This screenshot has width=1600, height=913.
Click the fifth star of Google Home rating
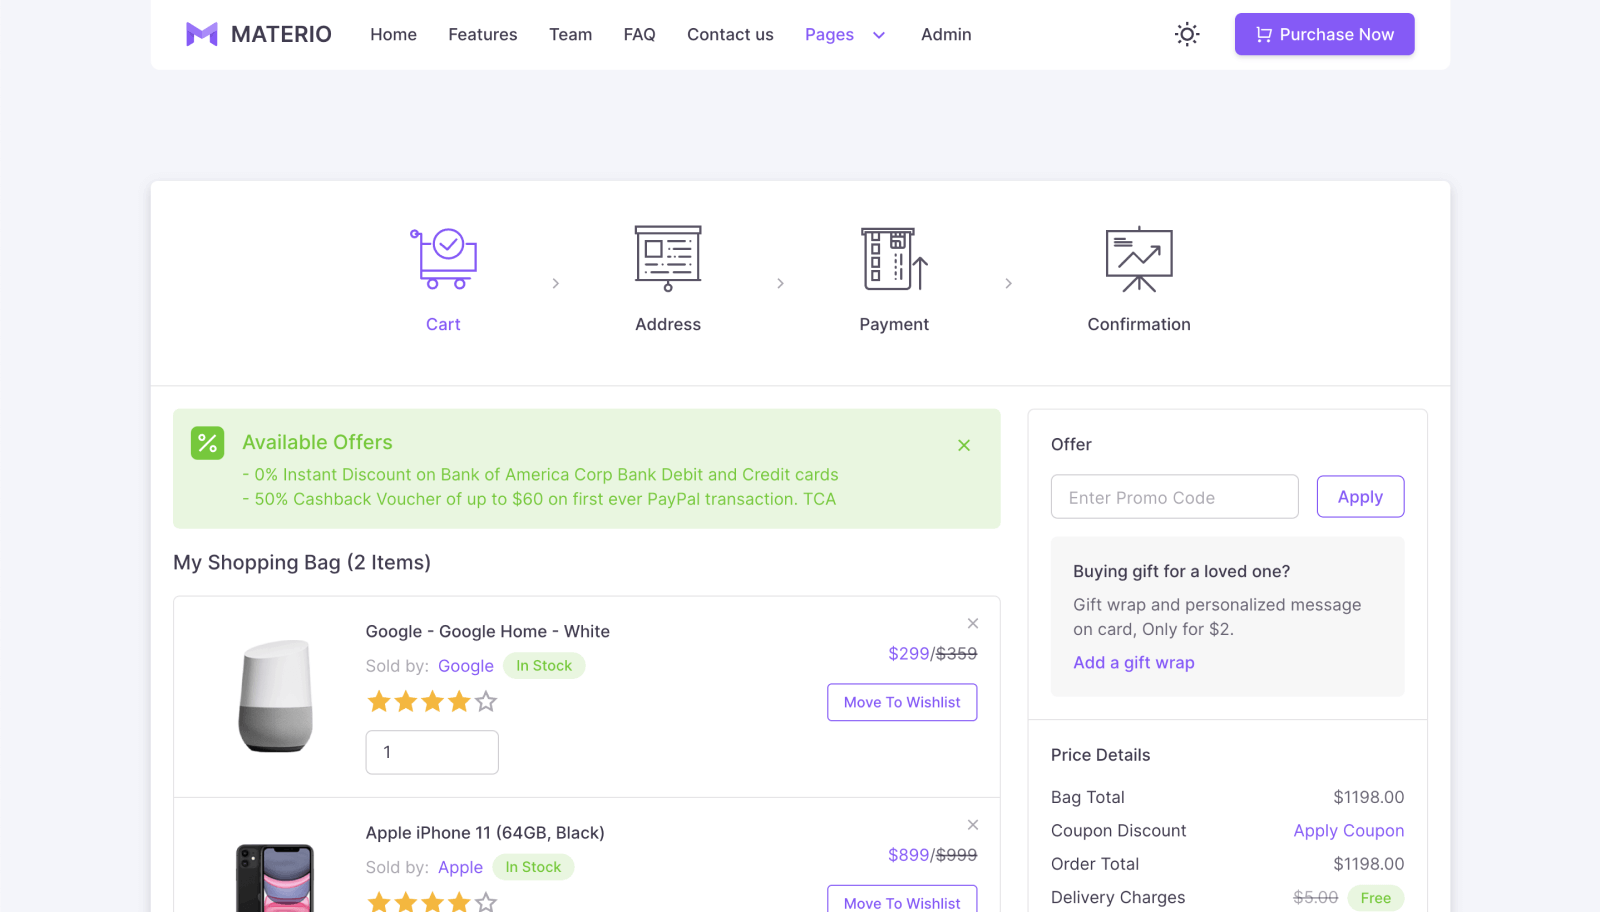click(x=486, y=701)
